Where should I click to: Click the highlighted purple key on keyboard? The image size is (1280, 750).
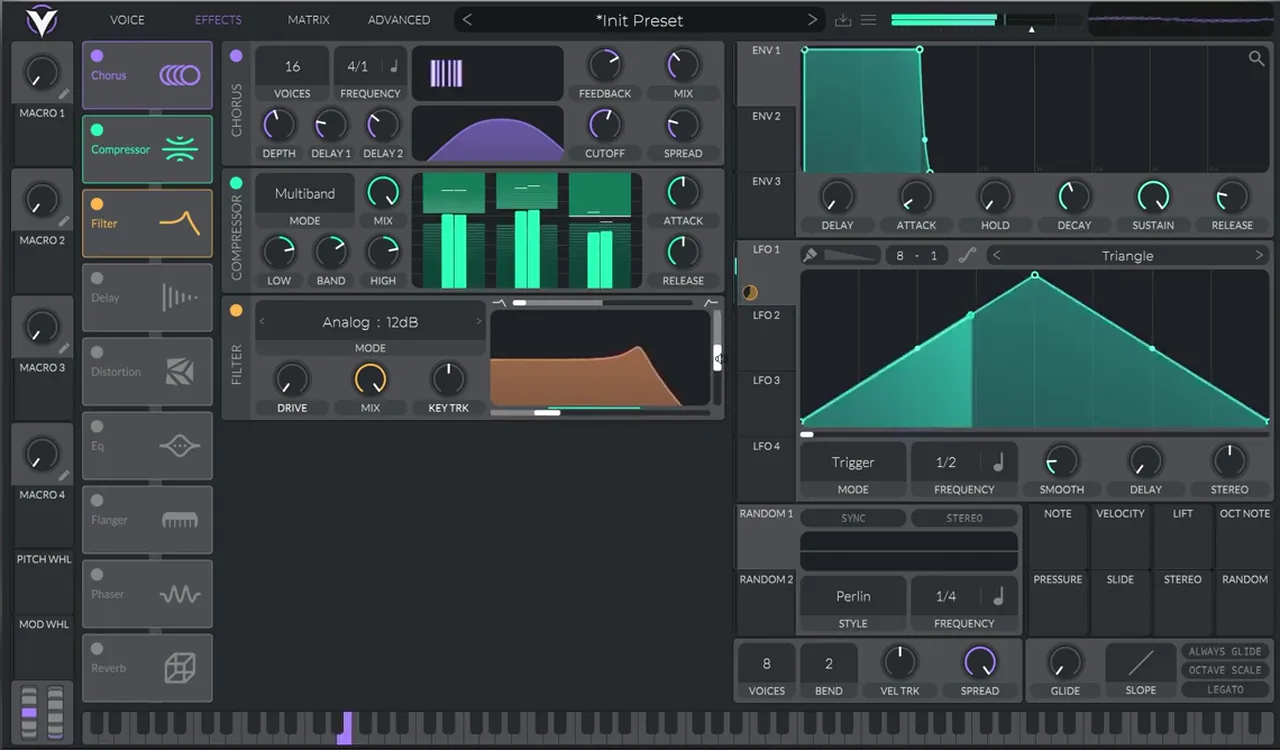(x=344, y=727)
